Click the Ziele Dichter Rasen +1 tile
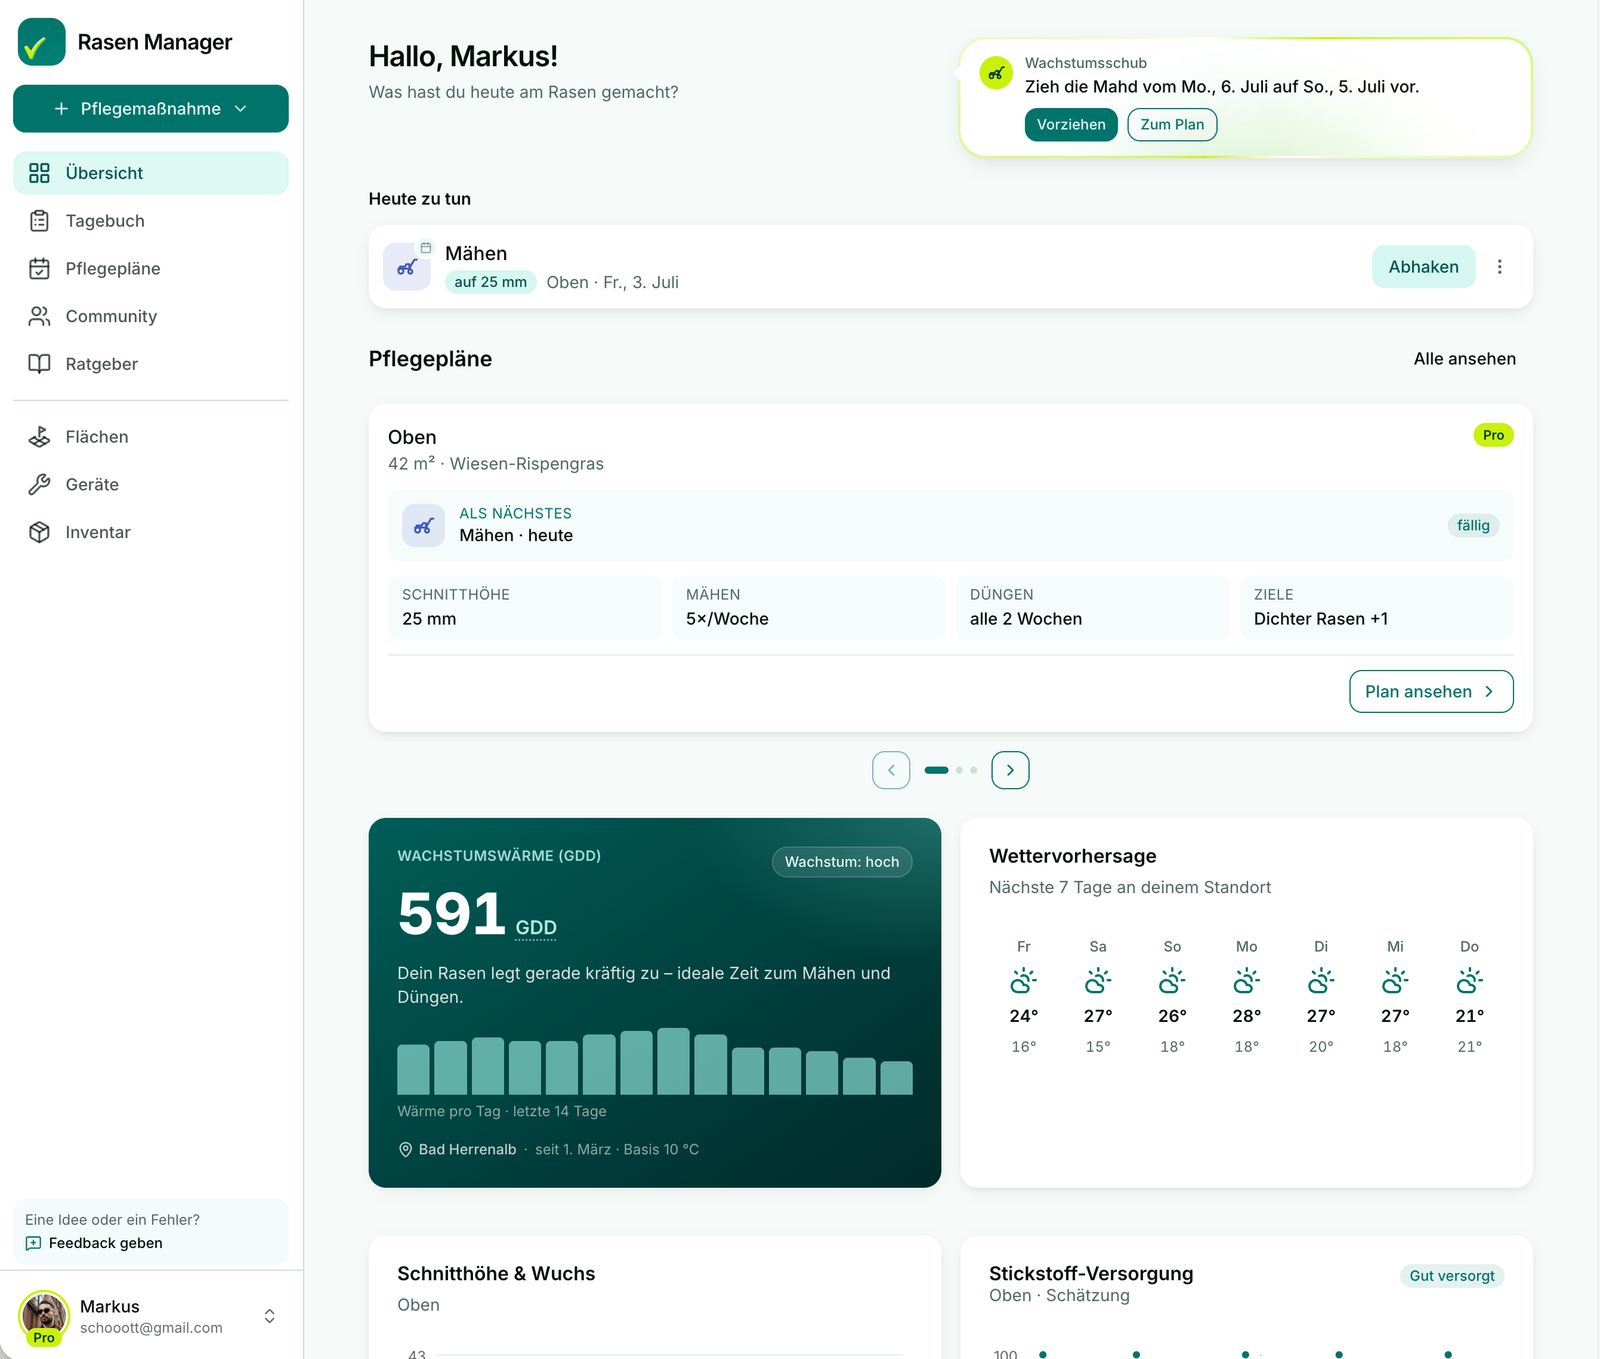Screen dimensions: 1600x1359 1377,608
